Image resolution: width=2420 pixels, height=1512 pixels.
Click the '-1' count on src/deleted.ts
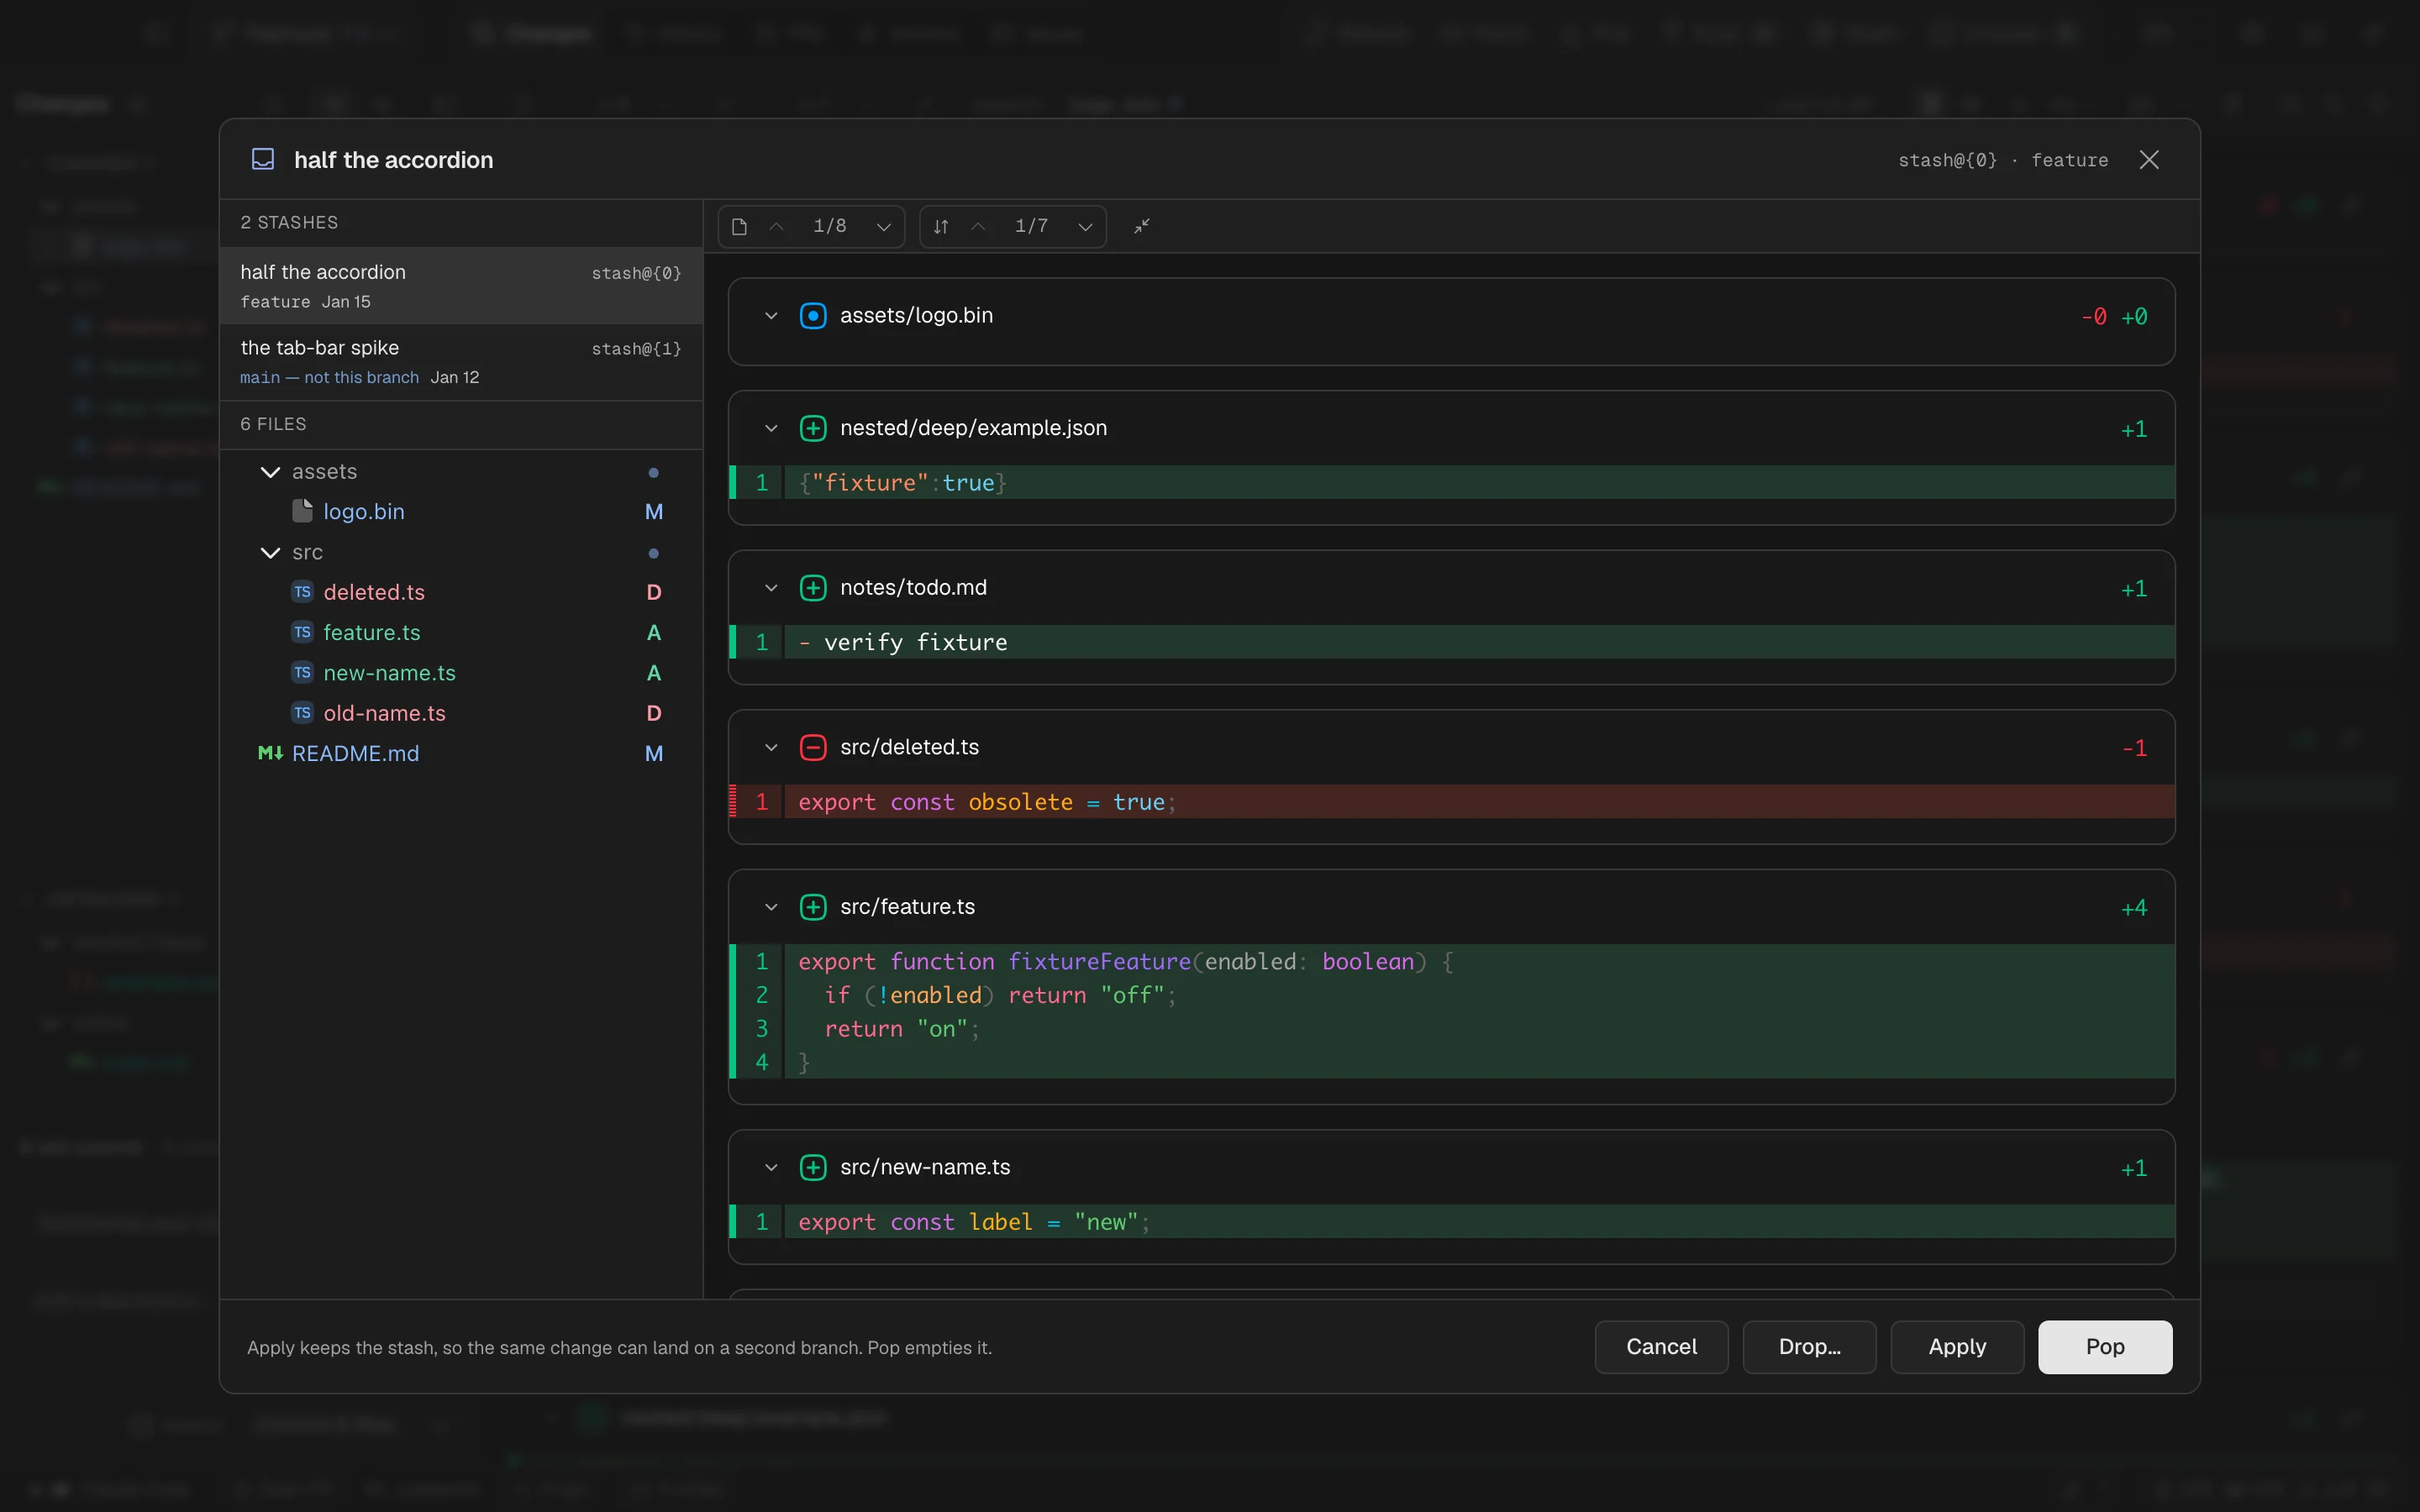(2134, 748)
